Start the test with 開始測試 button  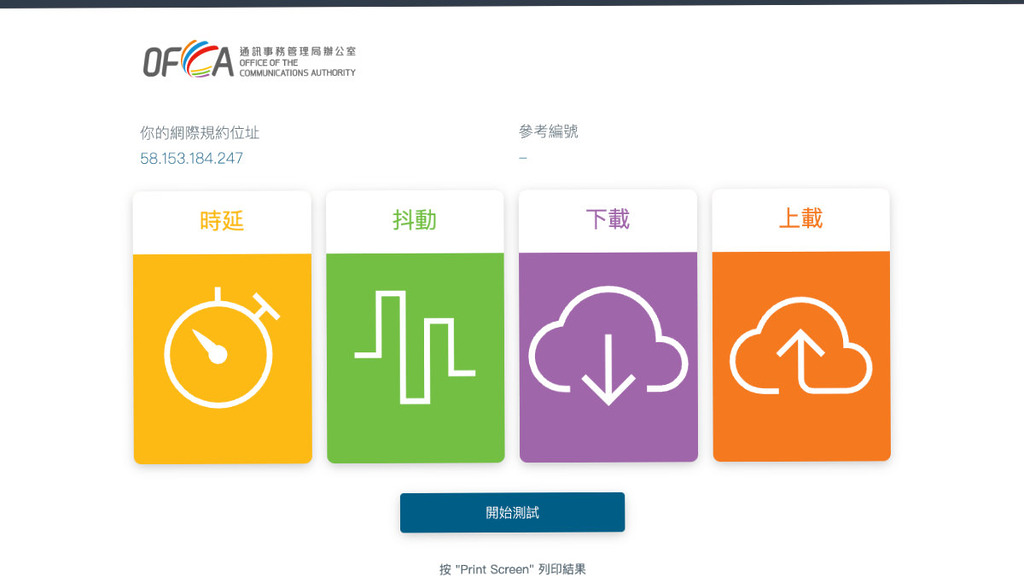point(512,513)
